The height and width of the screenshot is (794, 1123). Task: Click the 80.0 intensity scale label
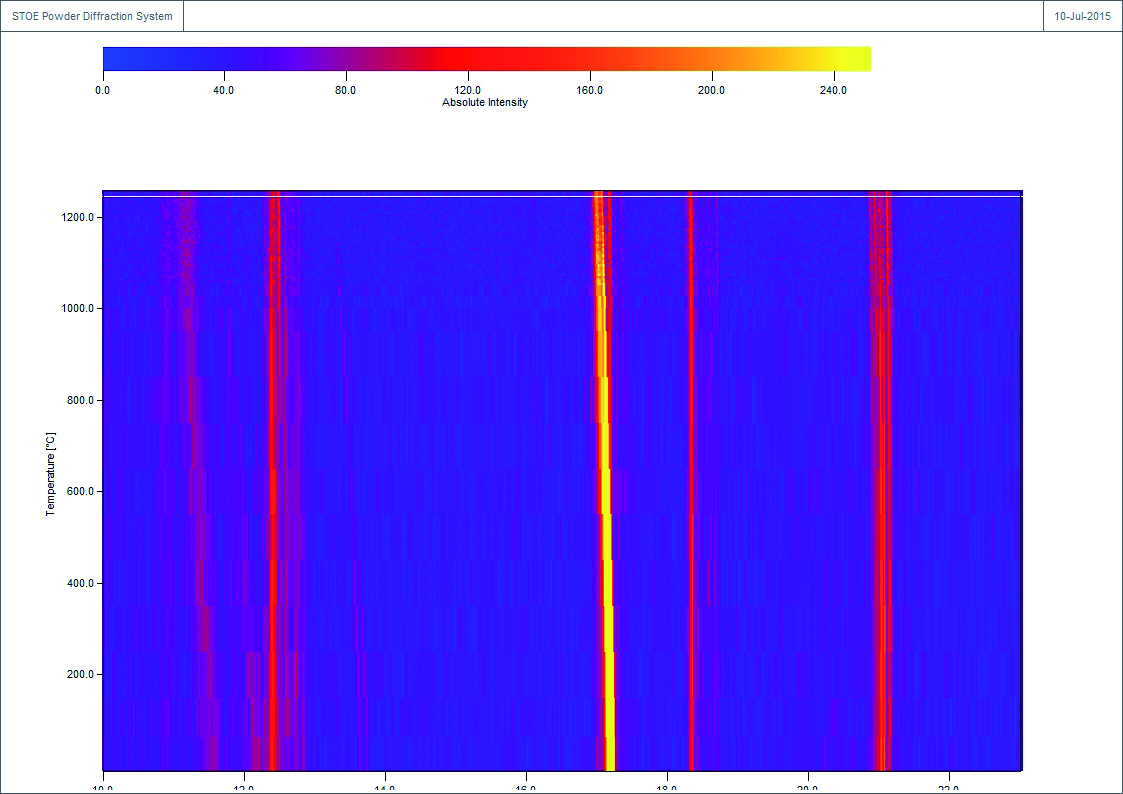(345, 90)
